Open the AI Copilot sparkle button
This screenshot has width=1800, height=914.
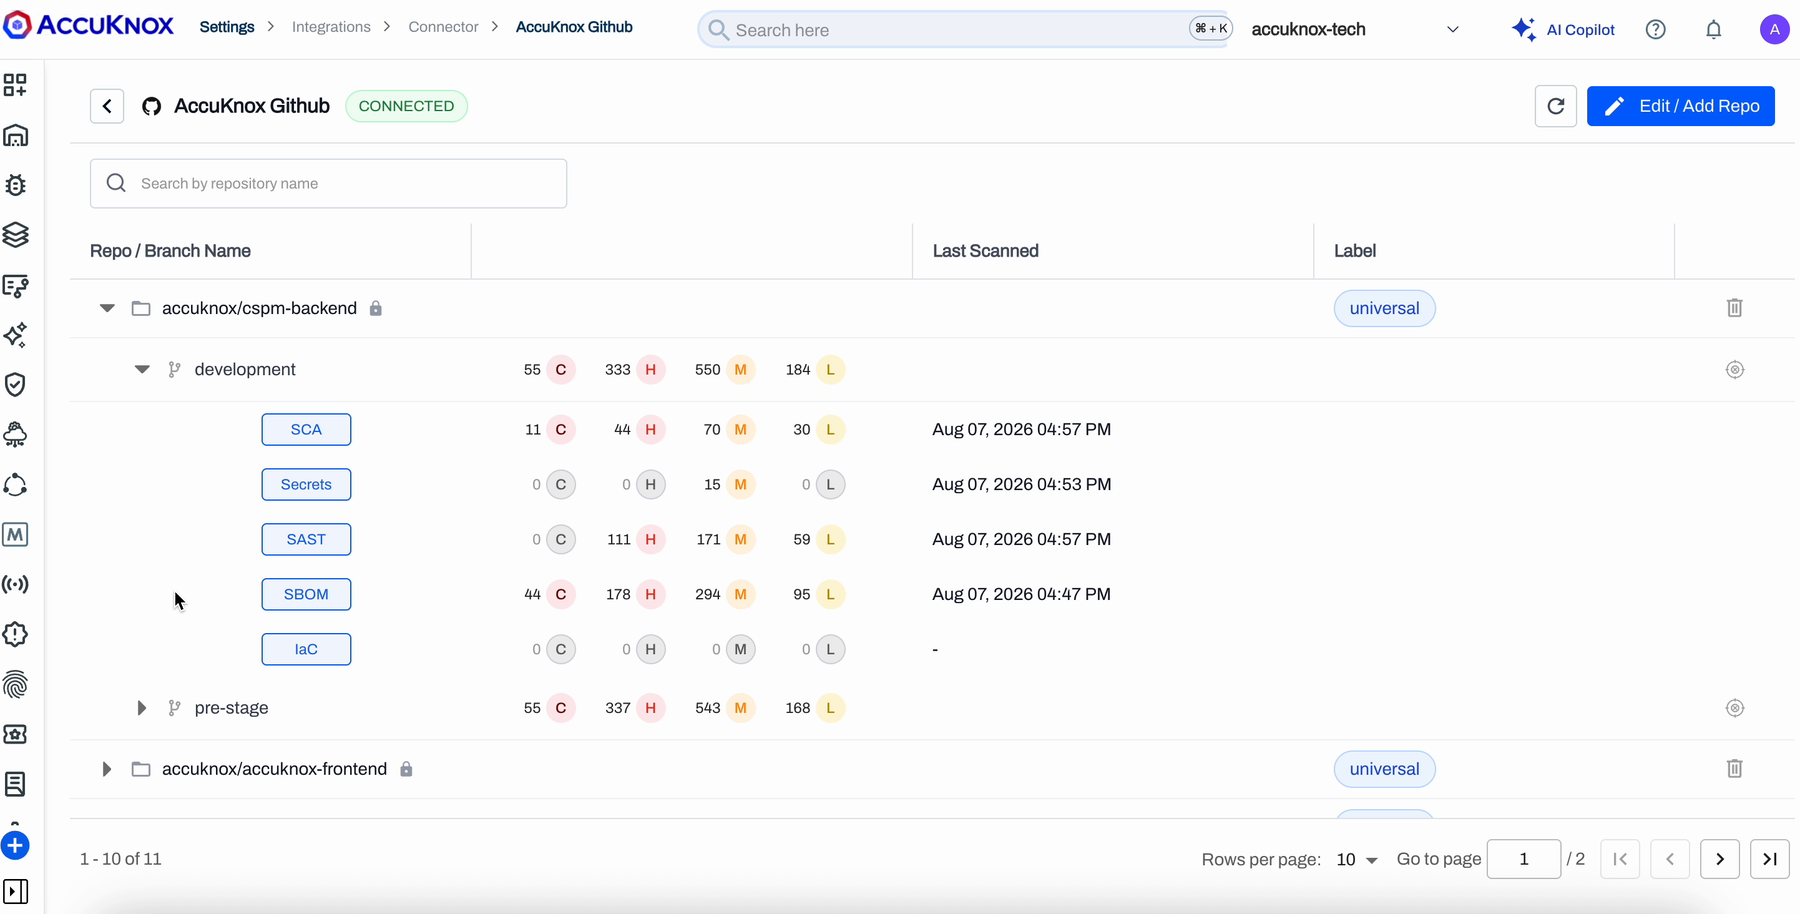pyautogui.click(x=1563, y=30)
